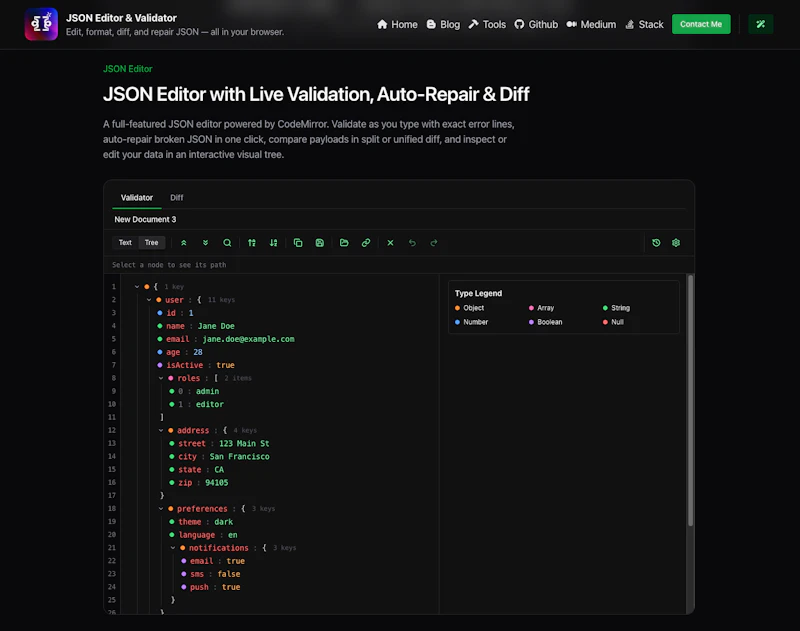The image size is (800, 631).
Task: Click the New Document 3 title
Action: pos(145,219)
